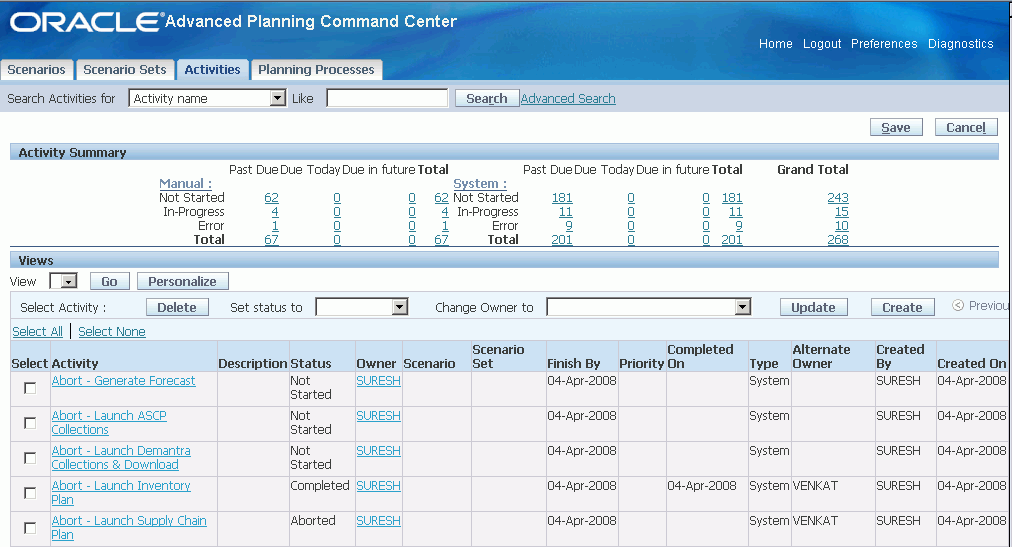The image size is (1012, 547).
Task: Click the search Like text field
Action: click(x=387, y=98)
